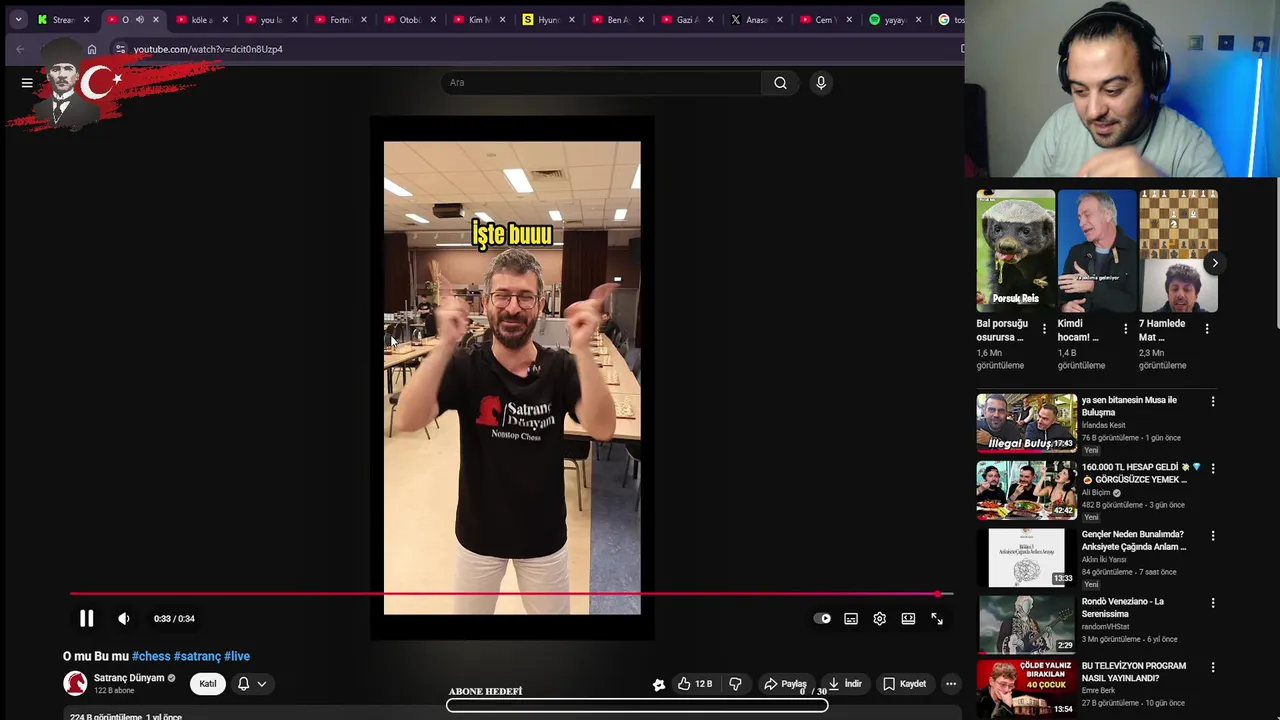This screenshot has height=720, width=1280.
Task: Open Satranç Dünyam channel avatar
Action: tap(75, 684)
